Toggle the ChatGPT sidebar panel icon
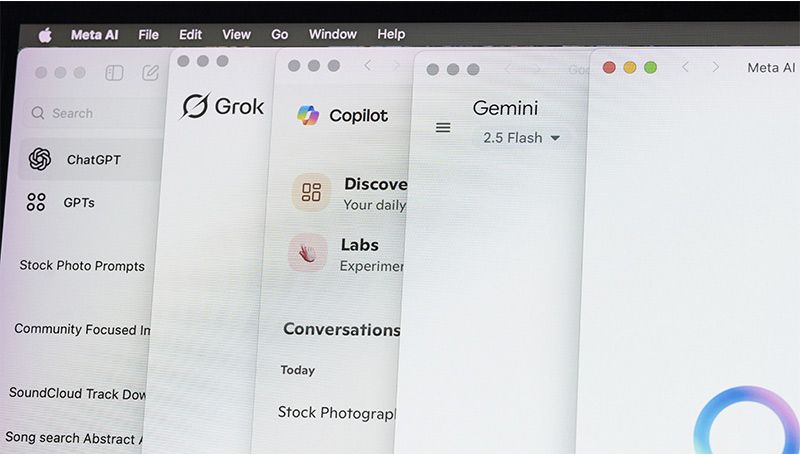Screen dimensions: 800x455 click(x=114, y=73)
